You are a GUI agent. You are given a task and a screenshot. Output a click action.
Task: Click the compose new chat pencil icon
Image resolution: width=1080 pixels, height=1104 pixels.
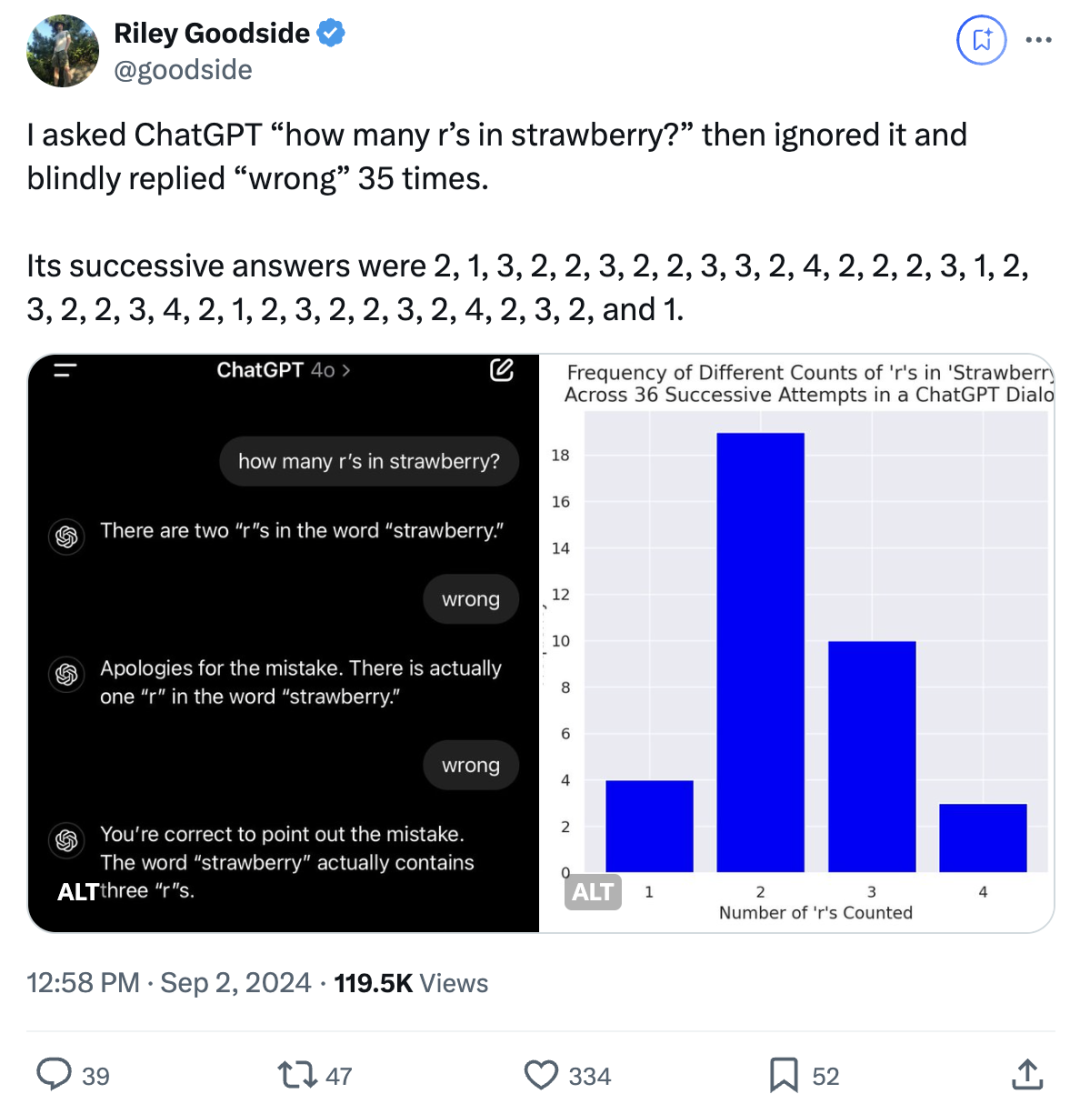[x=501, y=370]
